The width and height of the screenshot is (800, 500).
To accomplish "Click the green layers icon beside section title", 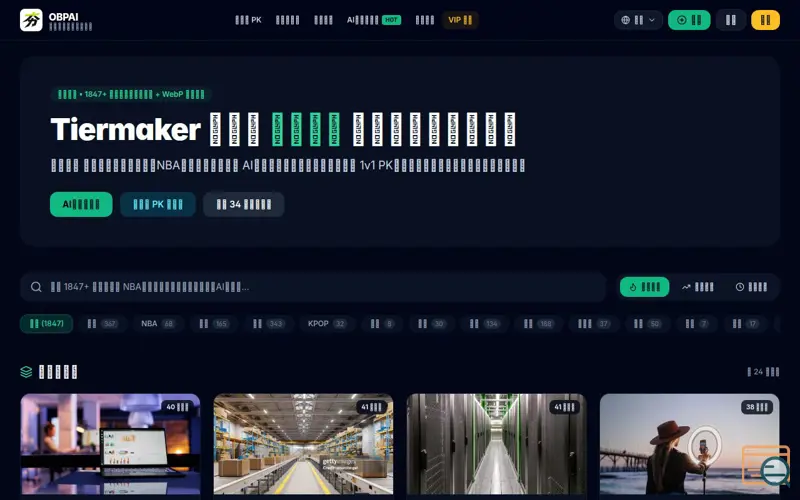I will [26, 372].
